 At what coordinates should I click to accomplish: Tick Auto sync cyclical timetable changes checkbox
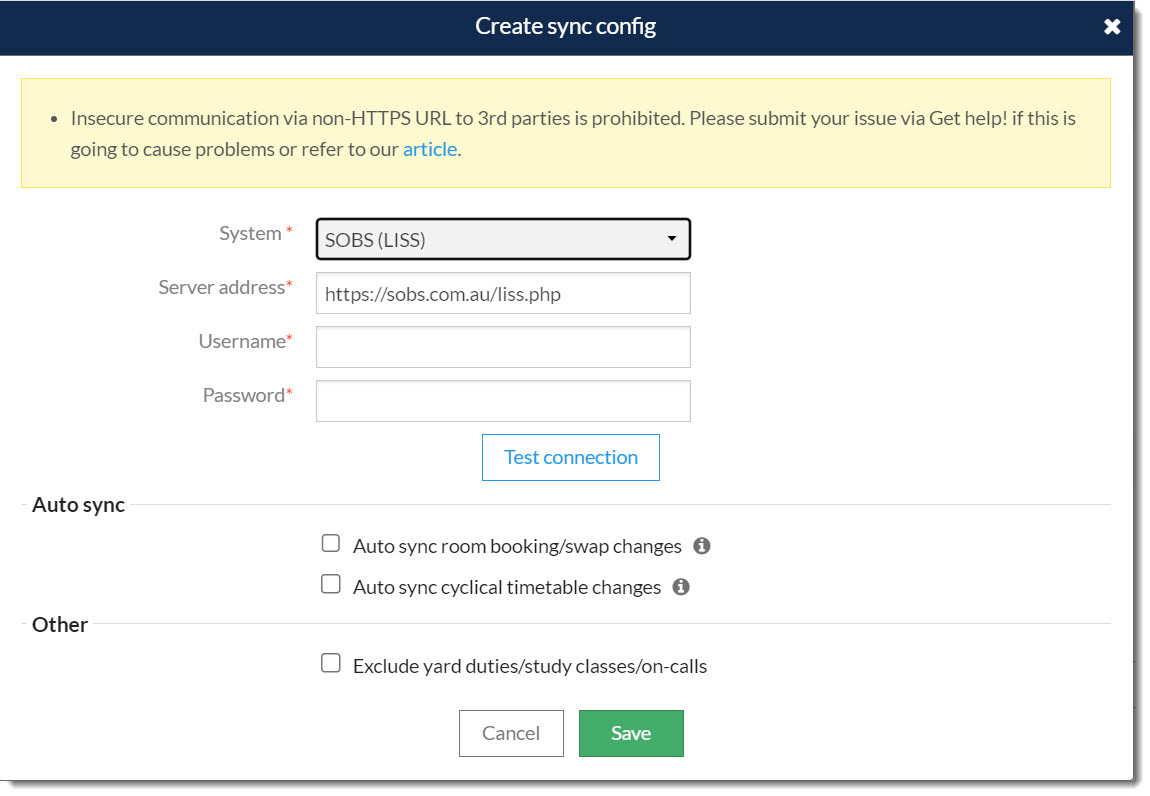click(331, 584)
